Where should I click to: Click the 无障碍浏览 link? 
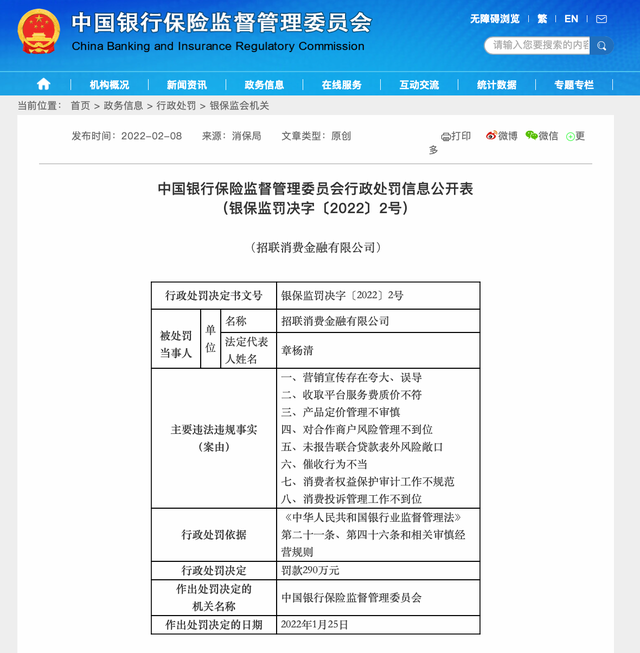[x=495, y=19]
